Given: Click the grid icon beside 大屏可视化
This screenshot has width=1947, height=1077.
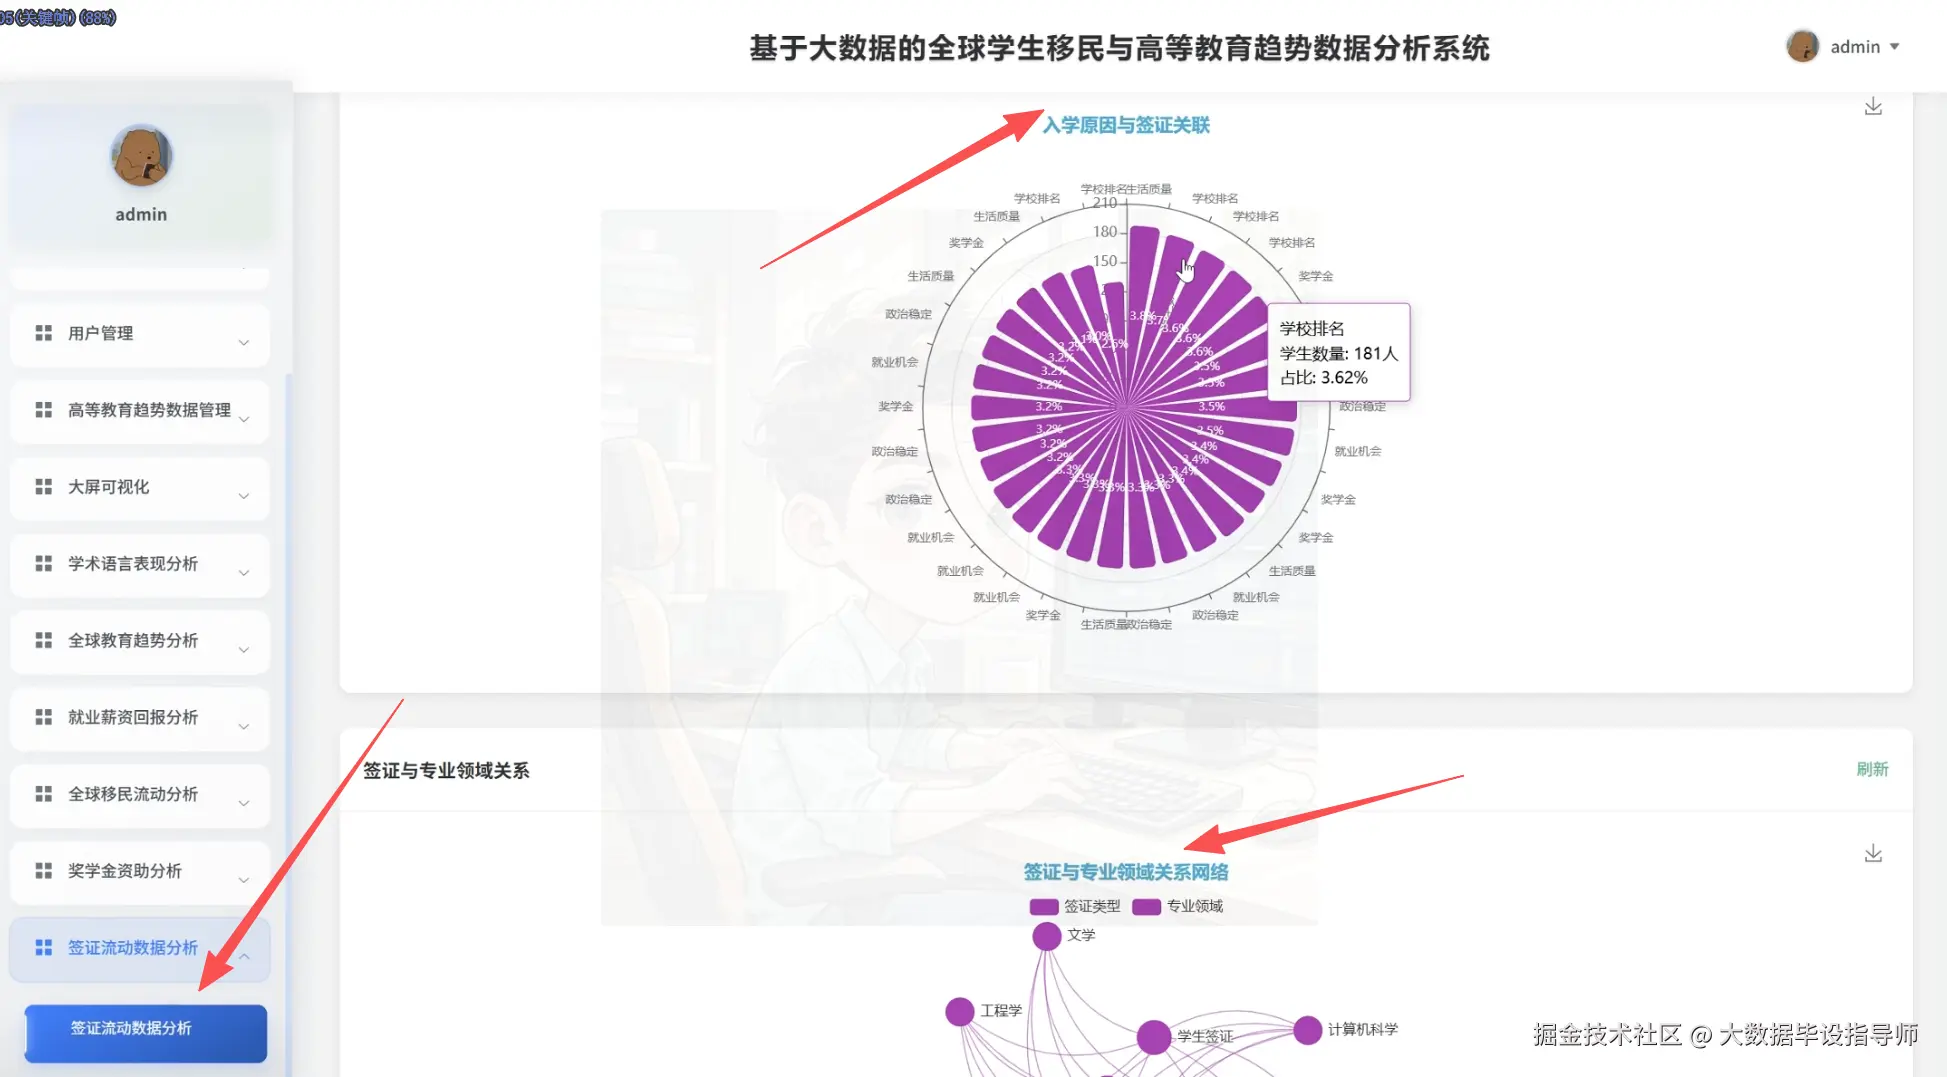Looking at the screenshot, I should [43, 487].
